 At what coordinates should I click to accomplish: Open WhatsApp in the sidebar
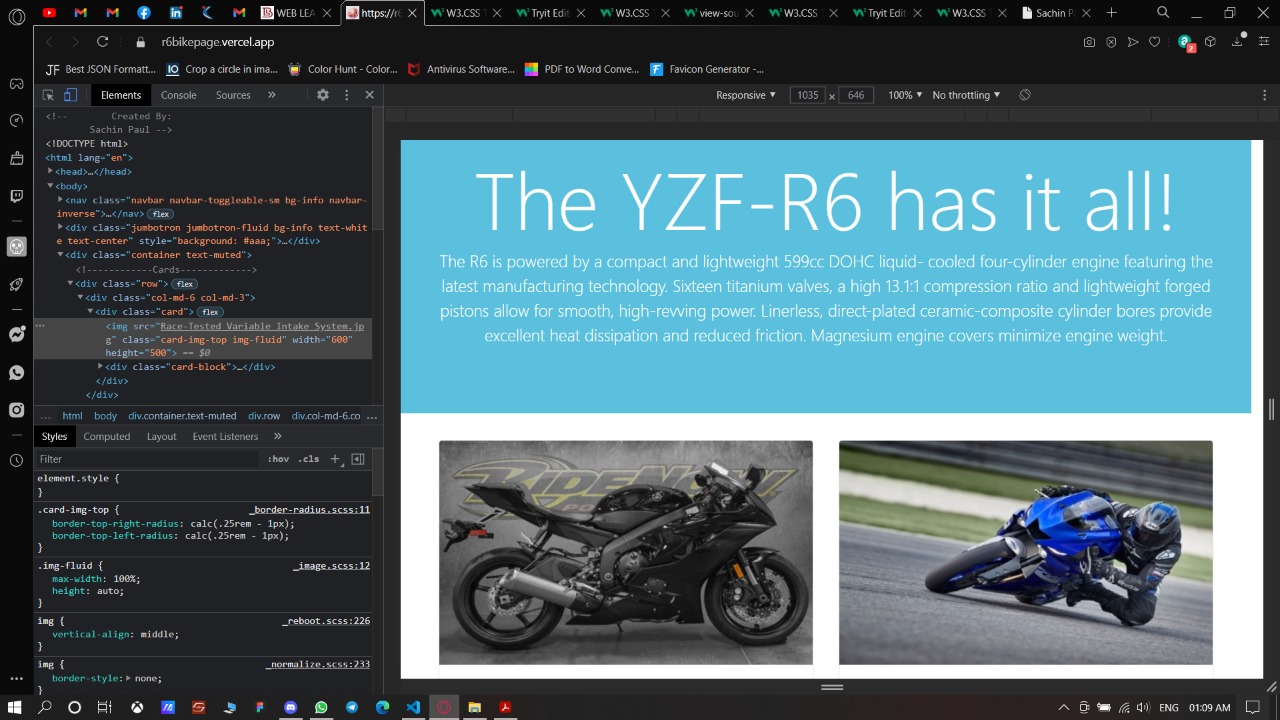click(16, 373)
